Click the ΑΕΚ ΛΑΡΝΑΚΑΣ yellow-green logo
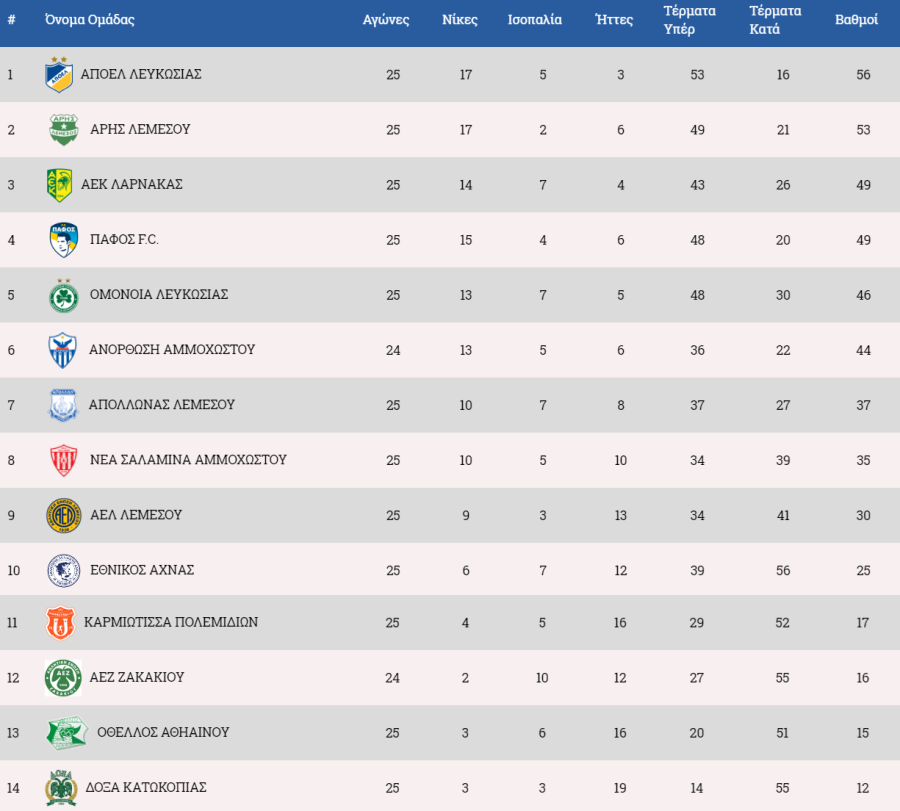The image size is (900, 811). click(60, 185)
